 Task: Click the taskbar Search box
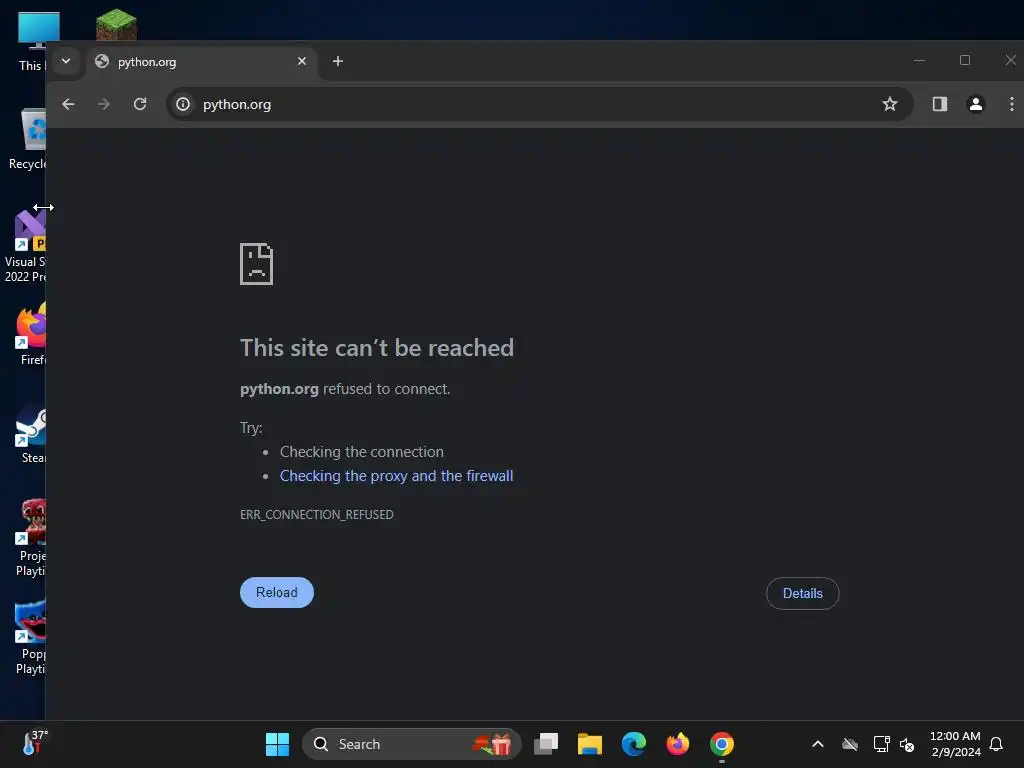point(412,744)
